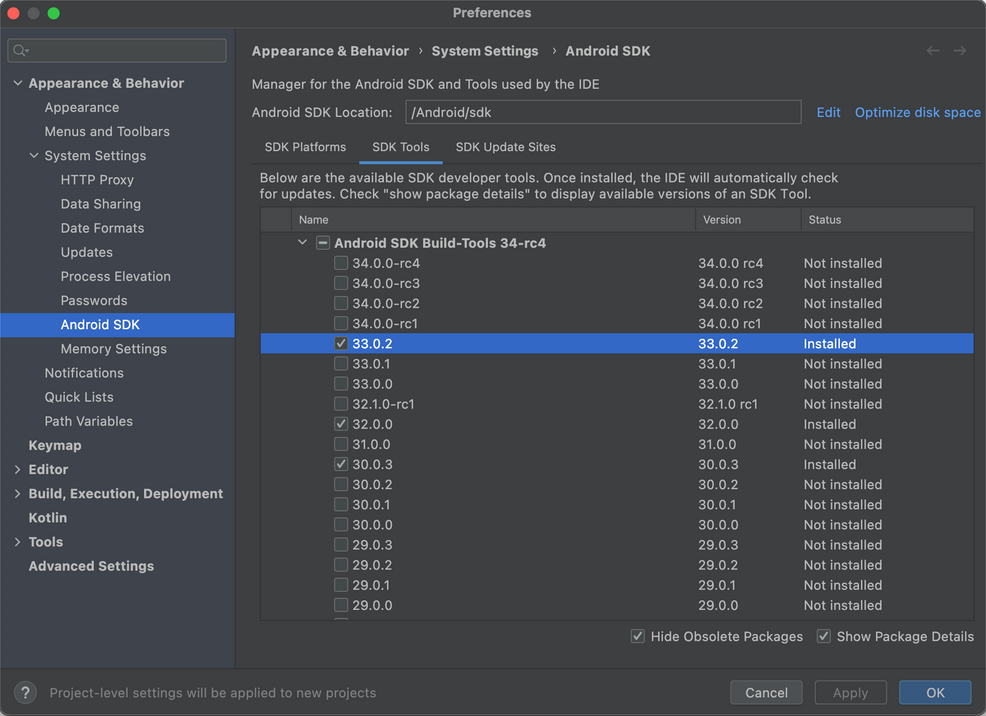
Task: Open Date Formats settings
Action: [102, 228]
